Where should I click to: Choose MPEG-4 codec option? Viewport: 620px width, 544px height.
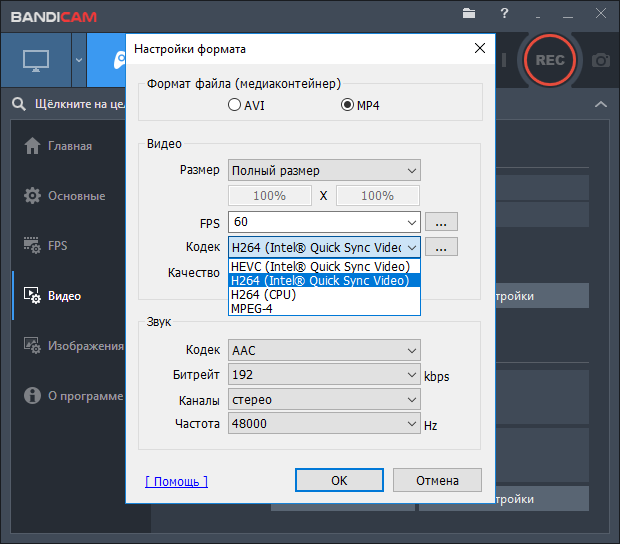tap(324, 308)
